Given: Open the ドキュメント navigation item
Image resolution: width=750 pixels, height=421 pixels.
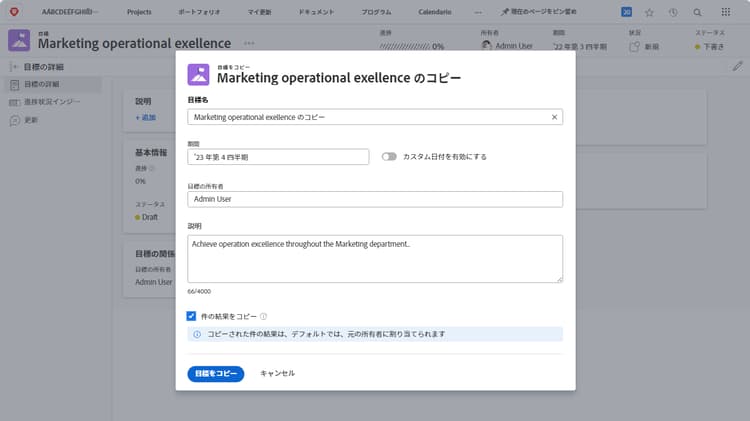Looking at the screenshot, I should [316, 12].
